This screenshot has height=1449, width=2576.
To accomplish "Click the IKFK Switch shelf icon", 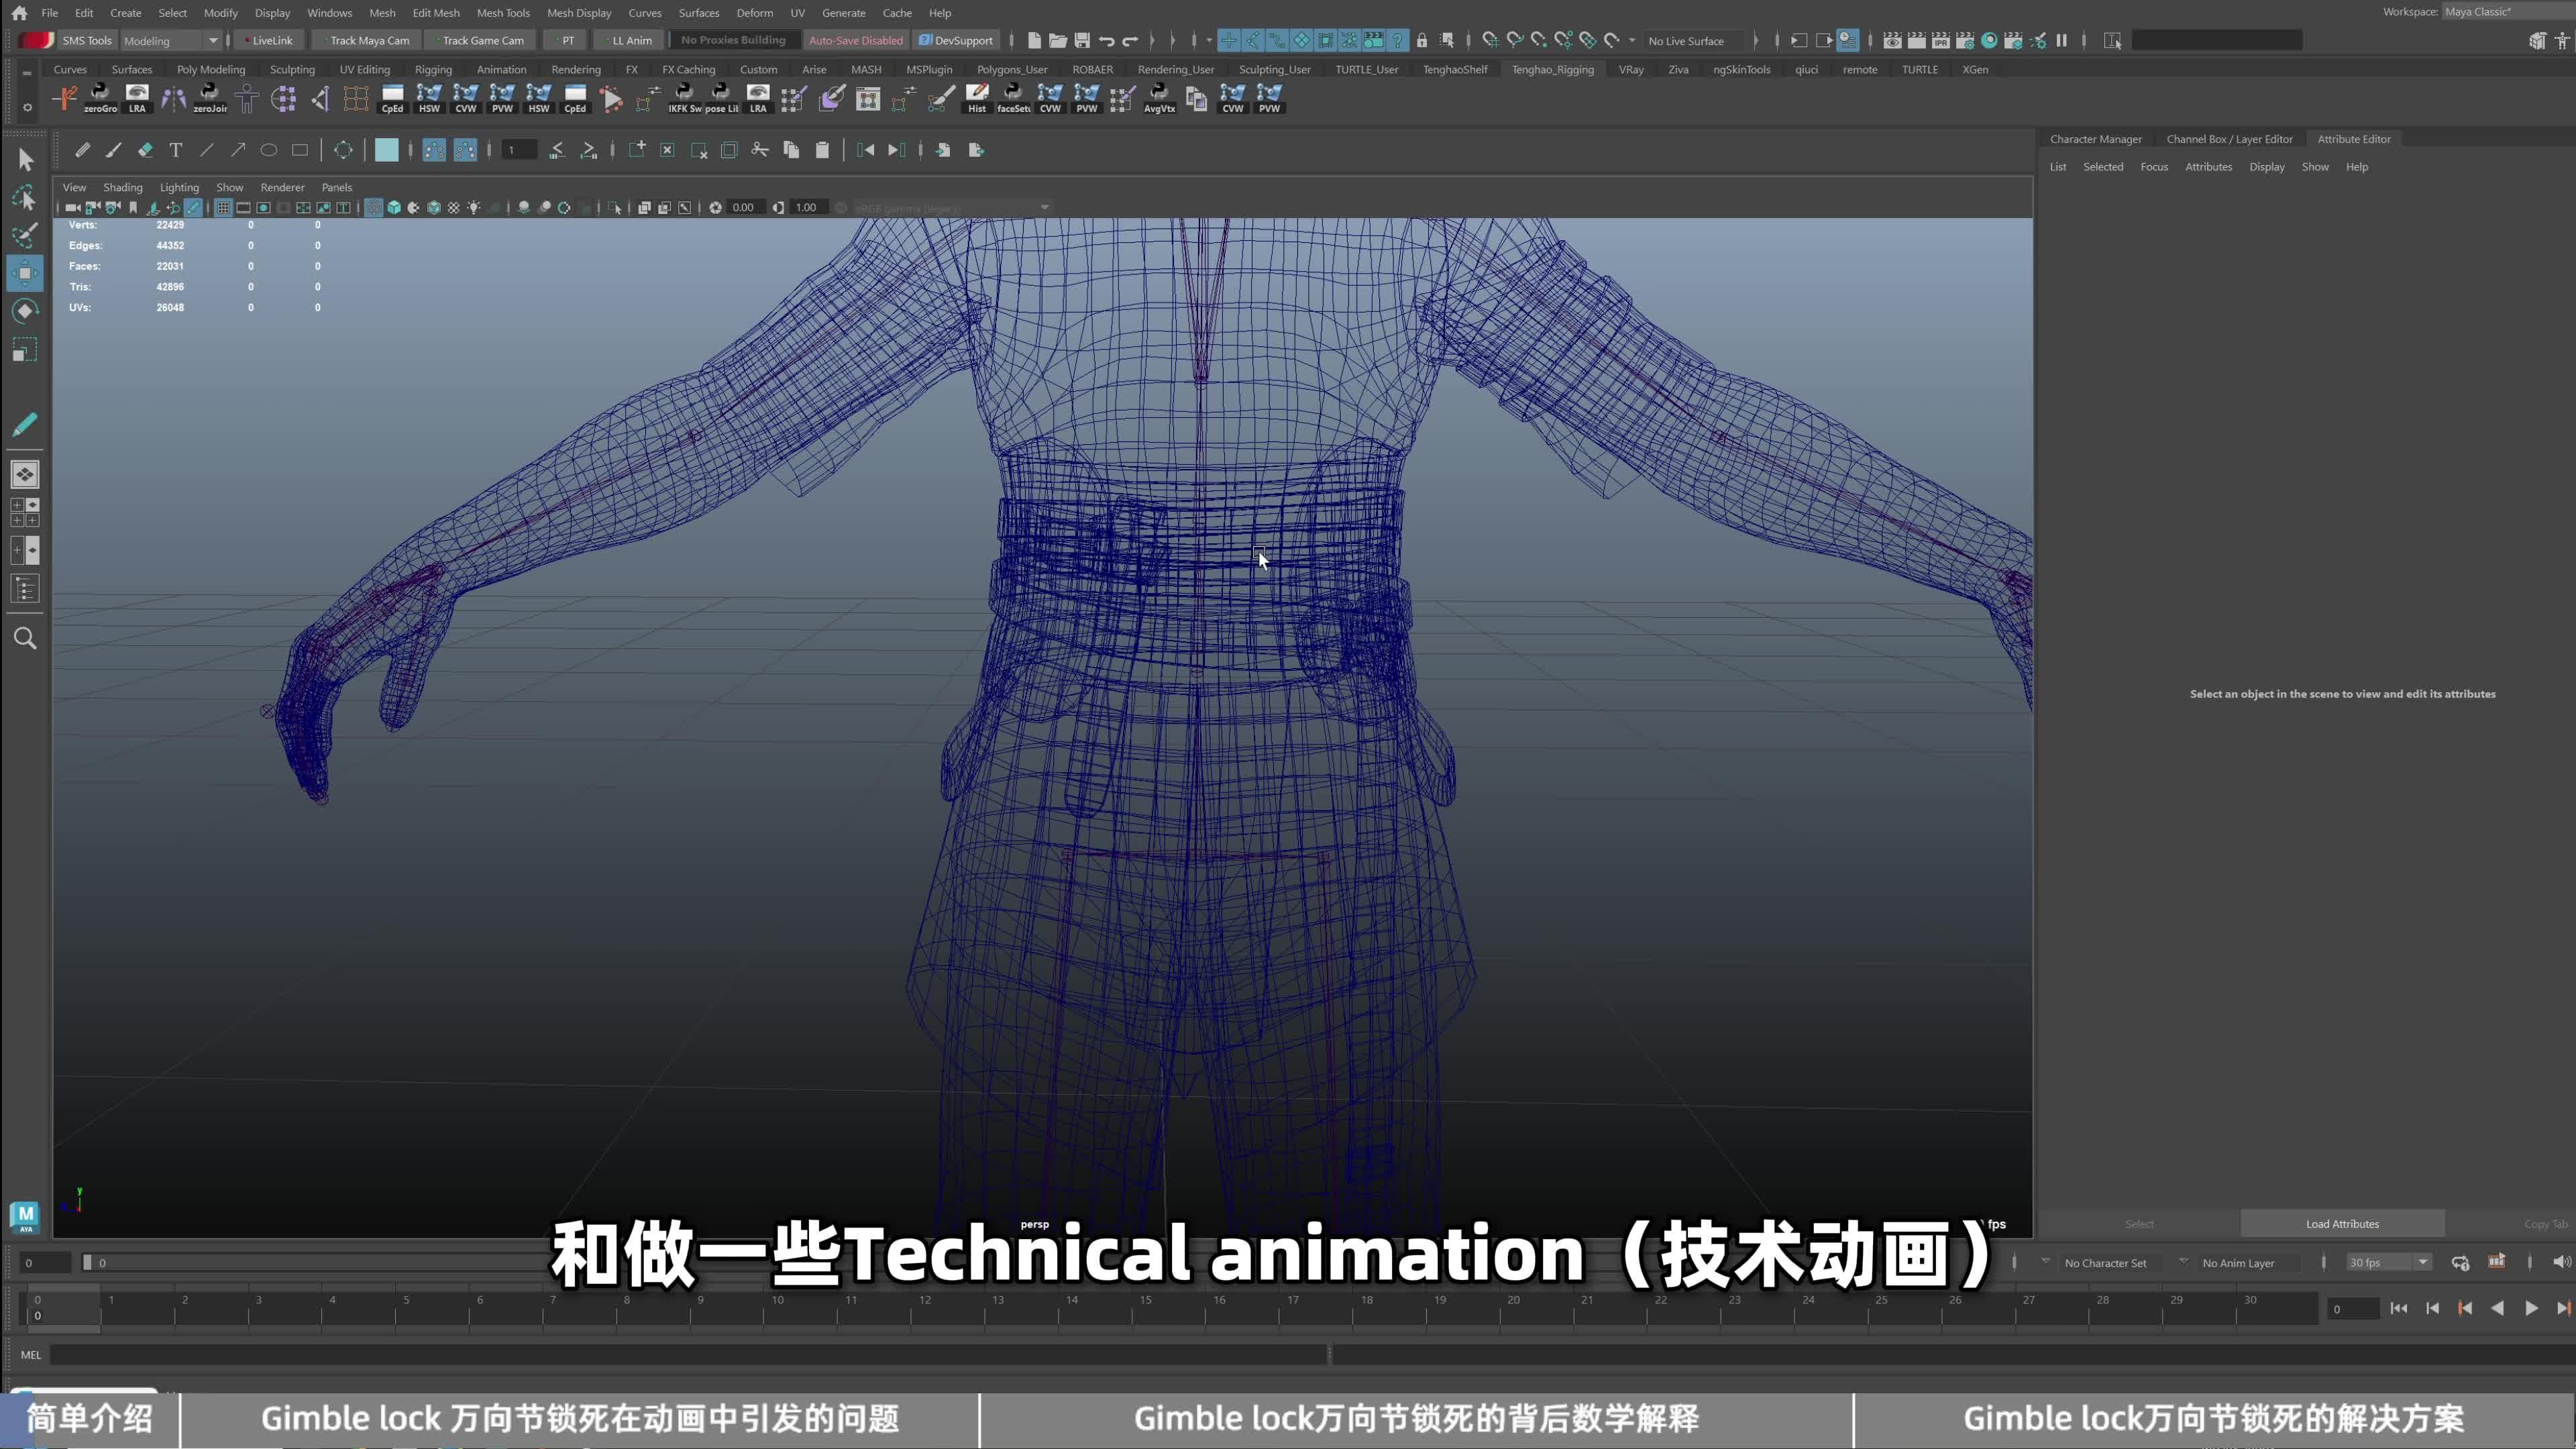I will (685, 98).
